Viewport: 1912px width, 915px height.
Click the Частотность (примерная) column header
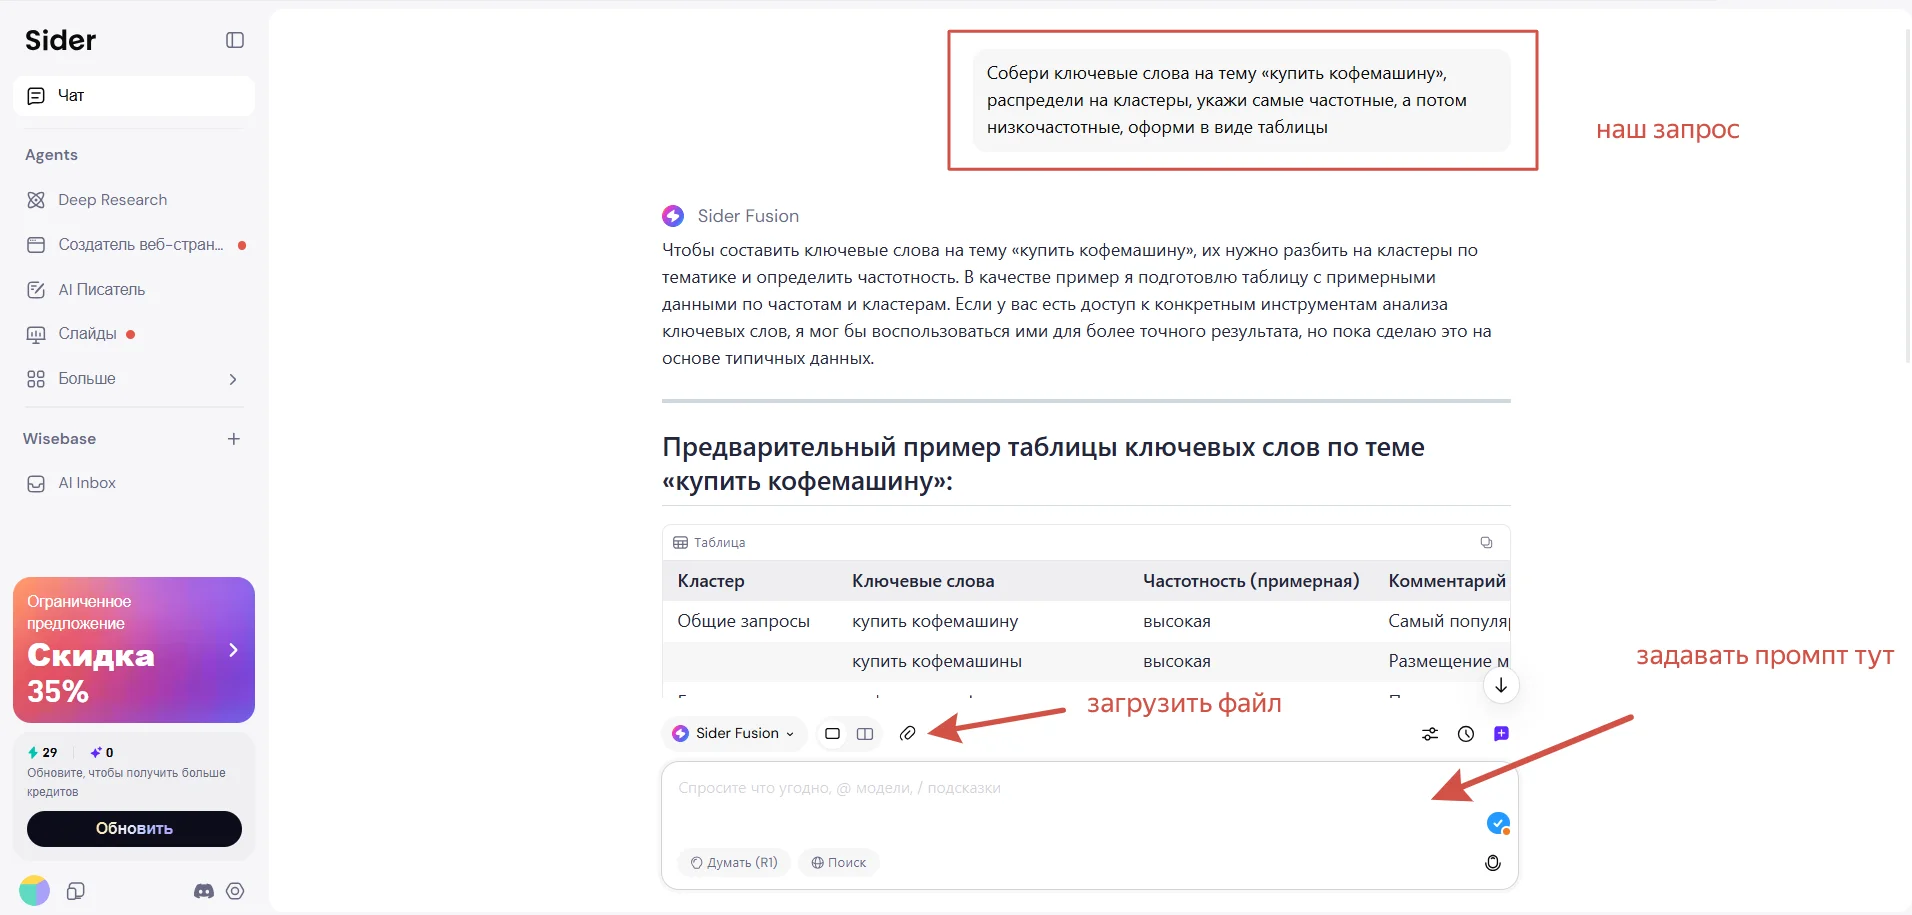[x=1251, y=581]
